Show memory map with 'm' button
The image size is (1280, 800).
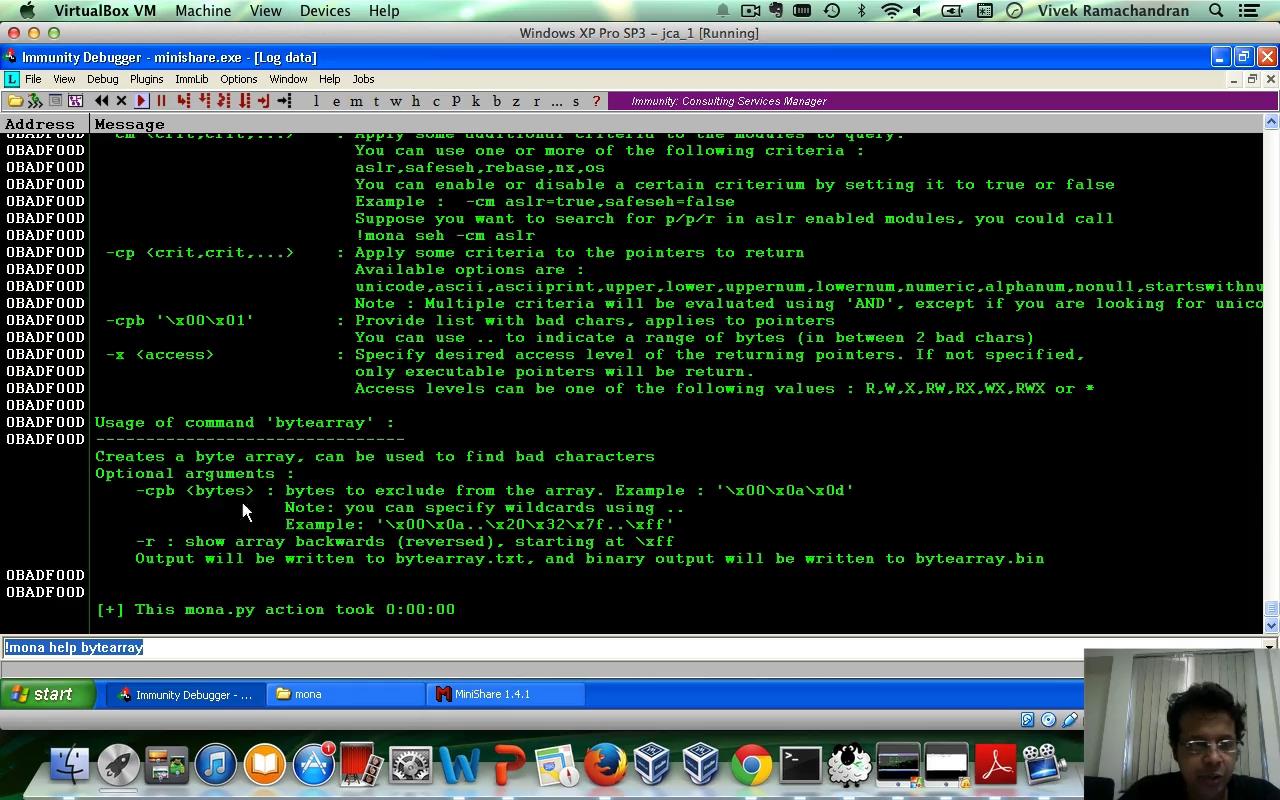click(x=356, y=101)
